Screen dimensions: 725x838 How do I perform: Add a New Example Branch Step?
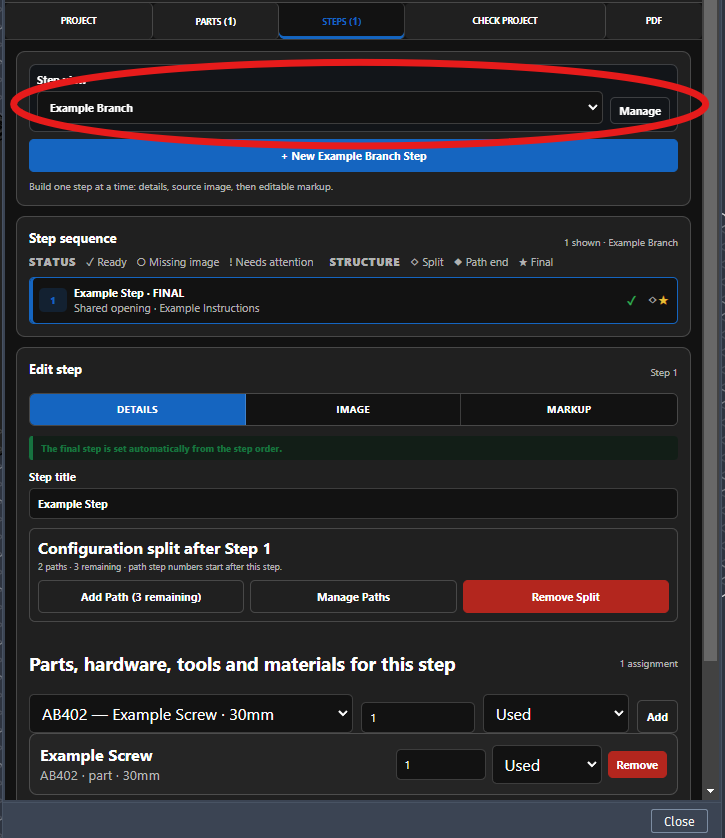[x=353, y=156]
